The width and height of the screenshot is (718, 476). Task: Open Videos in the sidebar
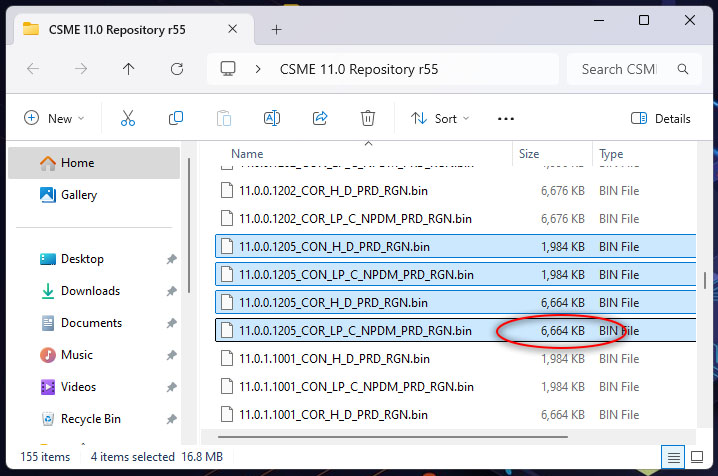click(x=94, y=387)
